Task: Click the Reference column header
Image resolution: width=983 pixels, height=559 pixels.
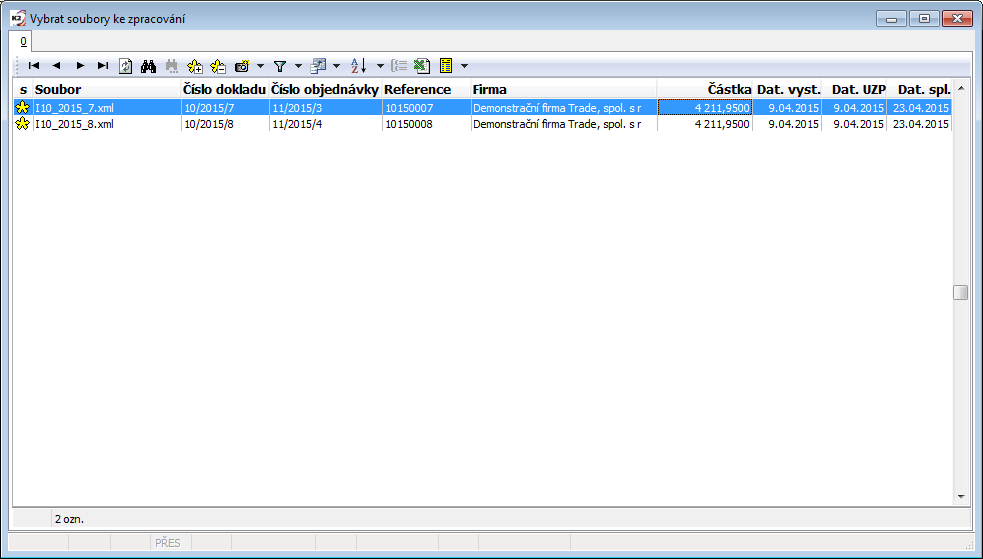Action: pos(426,90)
